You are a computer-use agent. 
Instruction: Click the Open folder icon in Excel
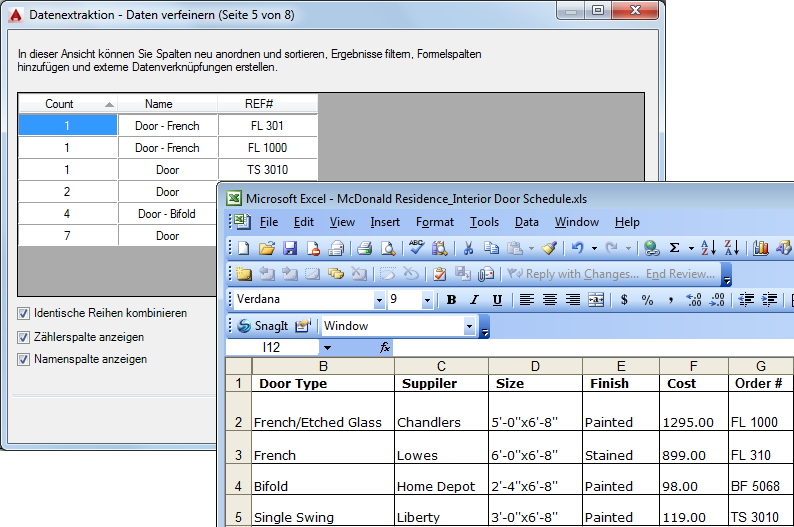click(x=266, y=248)
